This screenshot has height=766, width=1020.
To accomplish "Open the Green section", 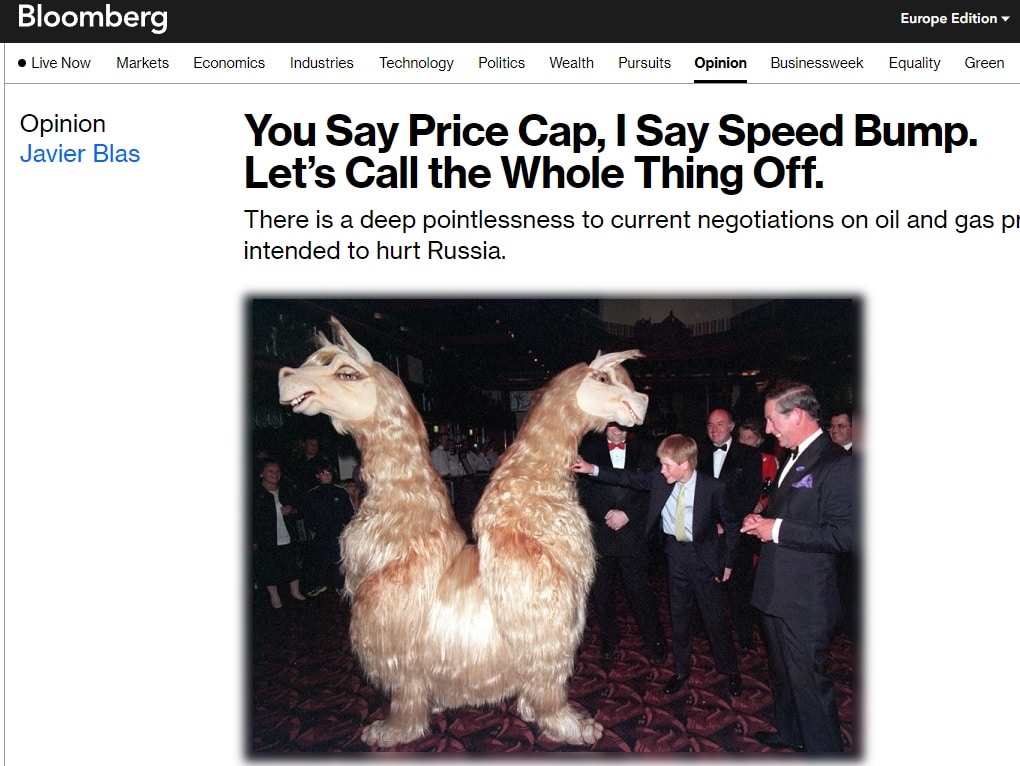I will (984, 63).
